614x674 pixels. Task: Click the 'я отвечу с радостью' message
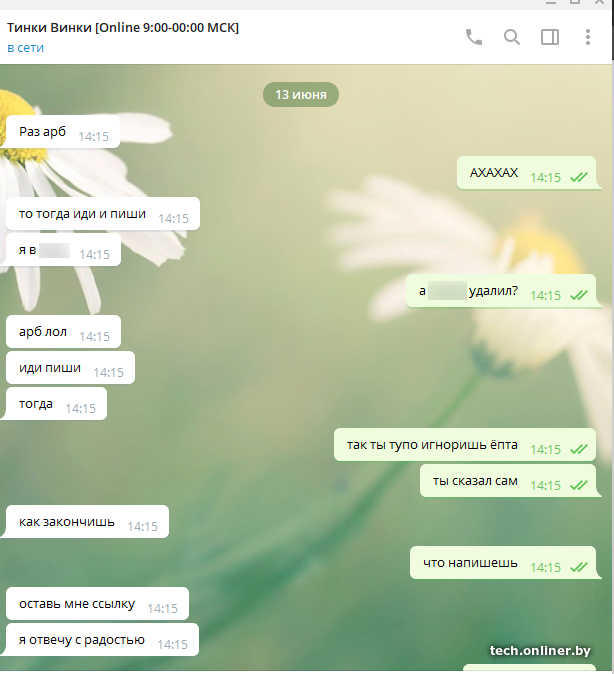[x=102, y=640]
